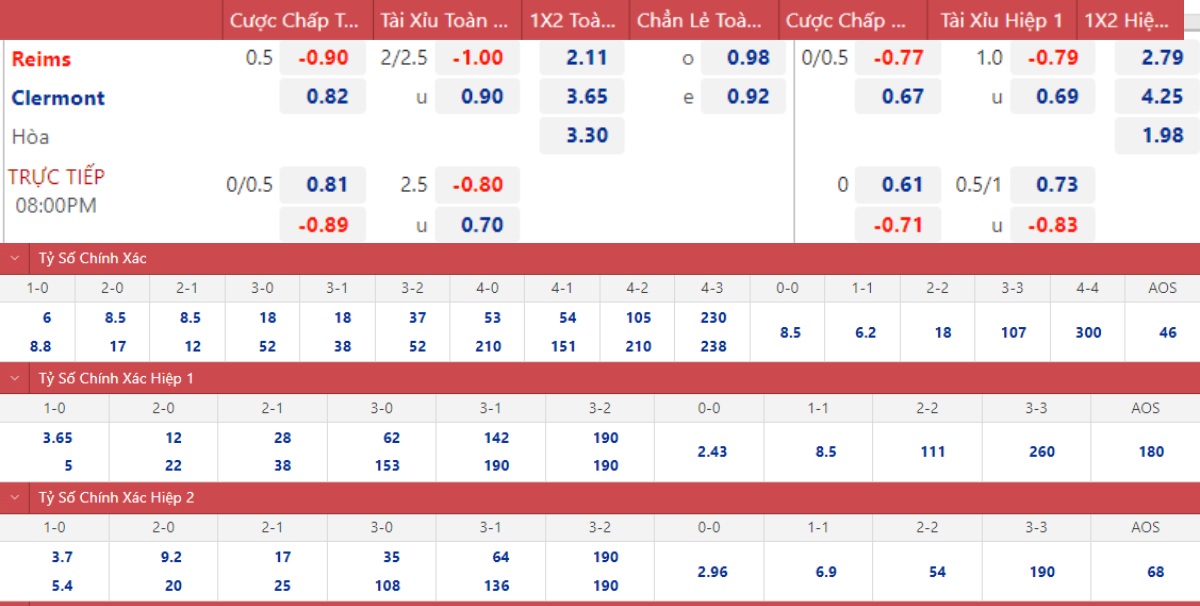Viewport: 1200px width, 606px height.
Task: Pick first-half 1X2 draw odds 1.98
Action: coord(1161,135)
